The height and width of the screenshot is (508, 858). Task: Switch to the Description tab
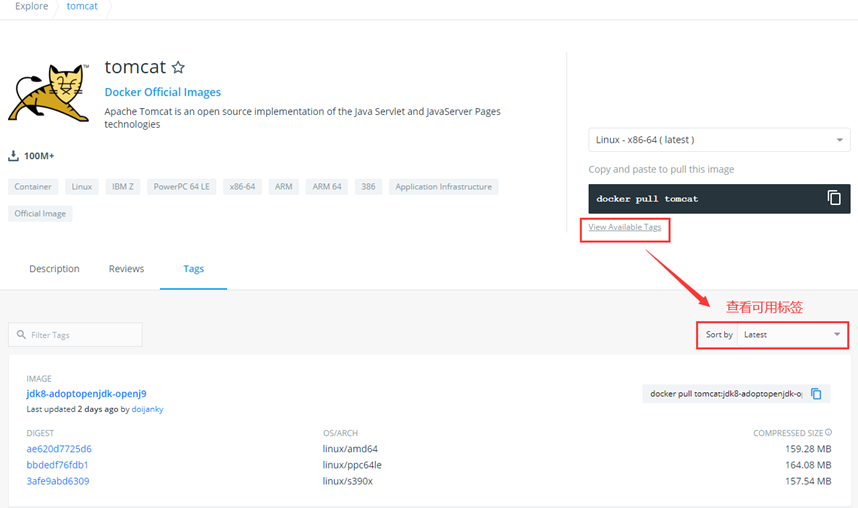pyautogui.click(x=54, y=269)
